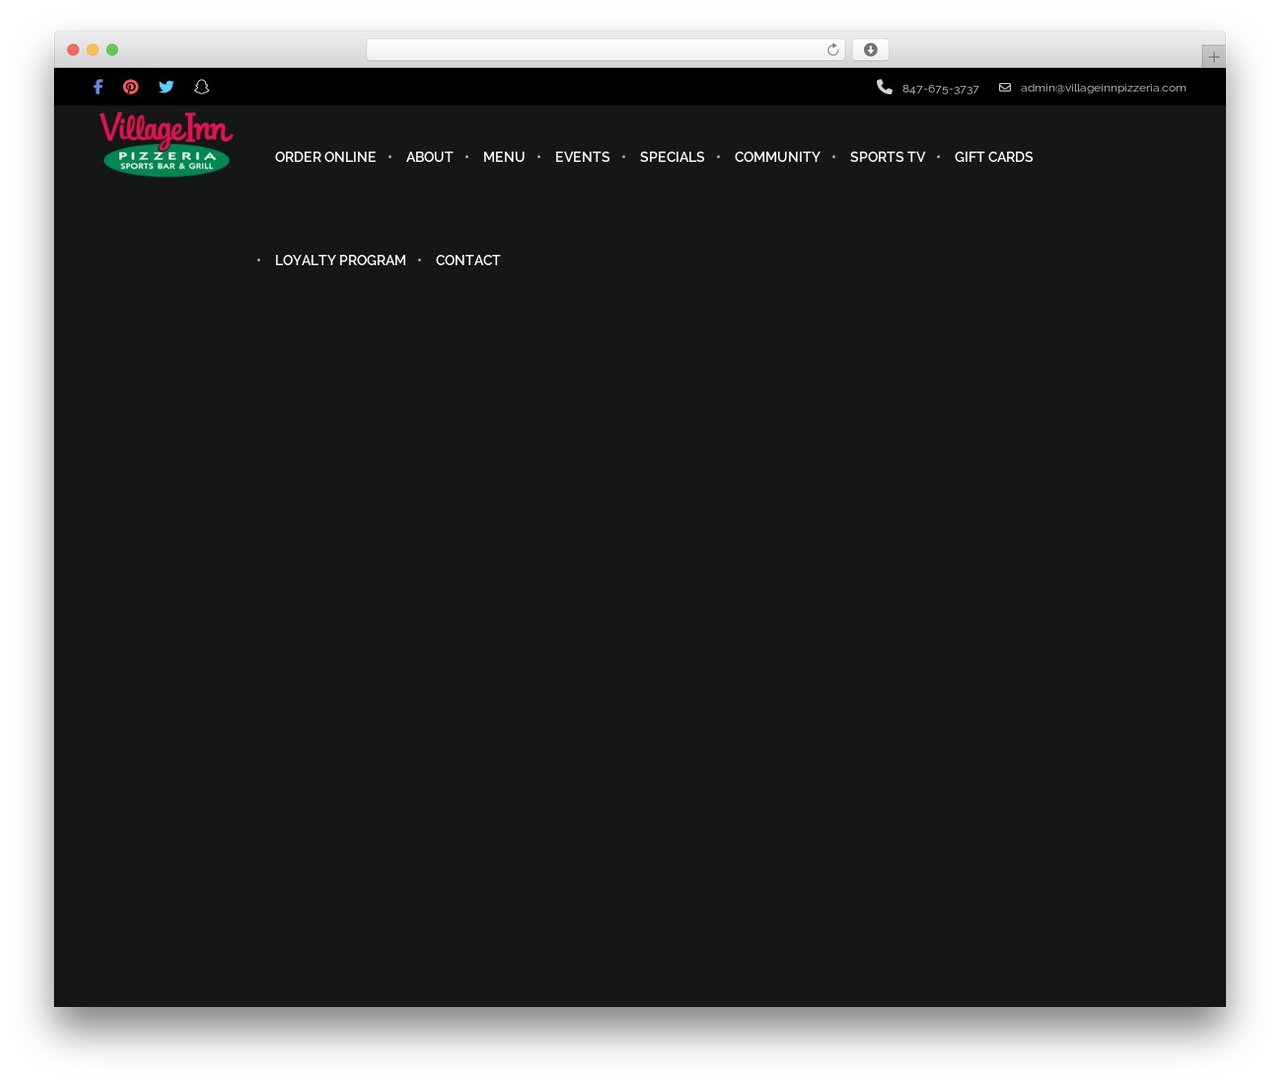1280x1084 pixels.
Task: Click the email envelope icon
Action: click(1005, 87)
